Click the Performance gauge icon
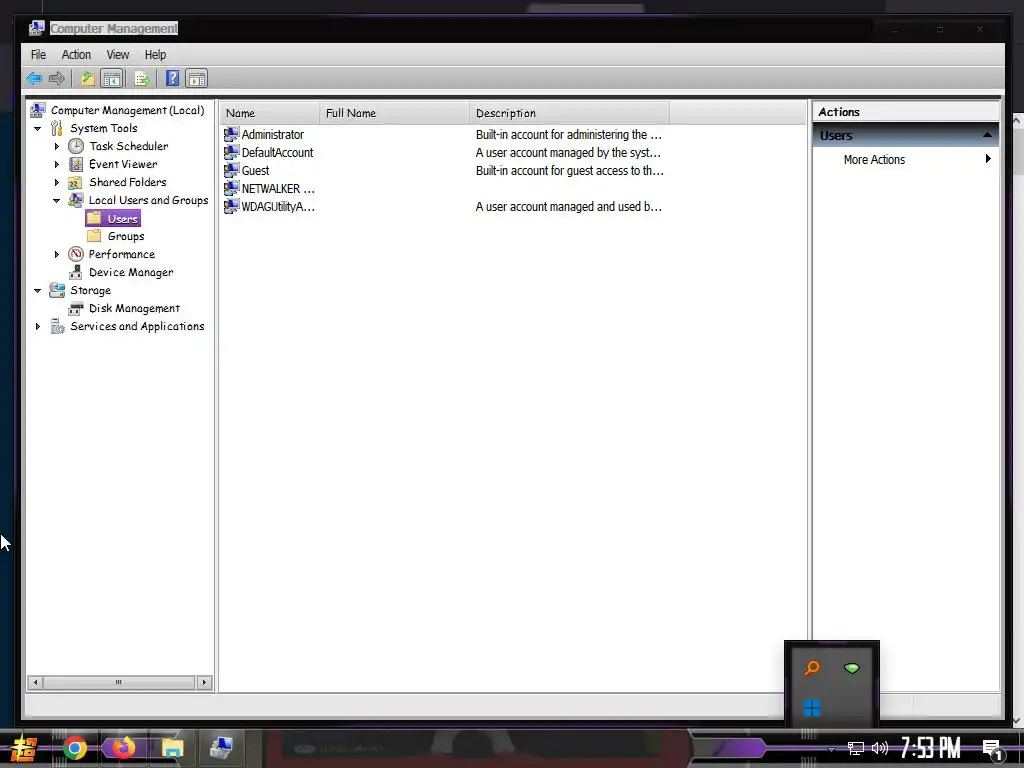 76,254
